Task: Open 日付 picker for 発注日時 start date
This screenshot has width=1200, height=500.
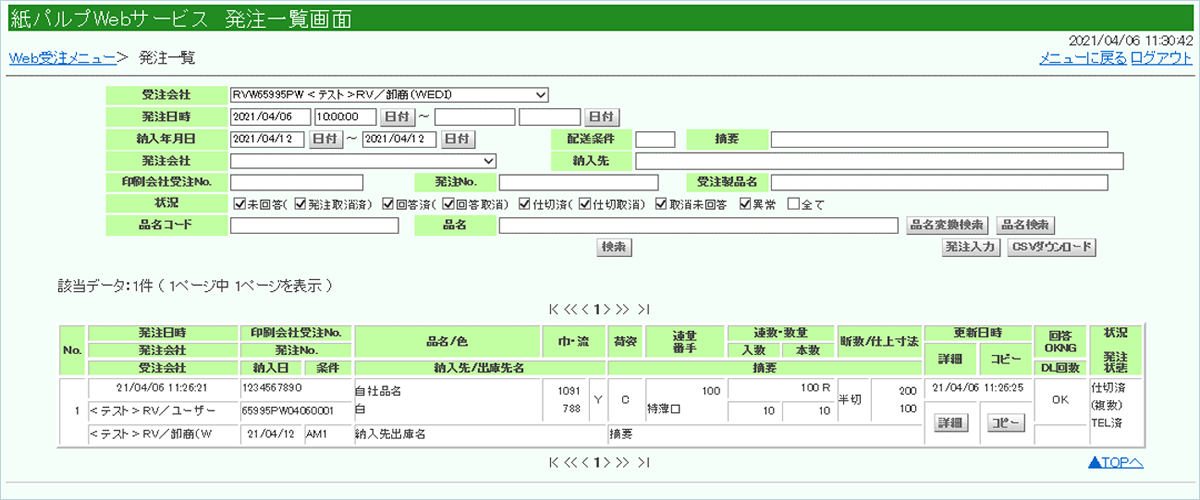Action: point(398,117)
